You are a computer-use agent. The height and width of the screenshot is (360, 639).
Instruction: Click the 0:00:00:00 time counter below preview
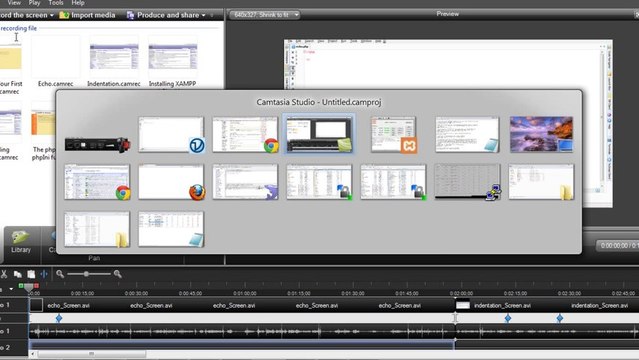[x=618, y=245]
